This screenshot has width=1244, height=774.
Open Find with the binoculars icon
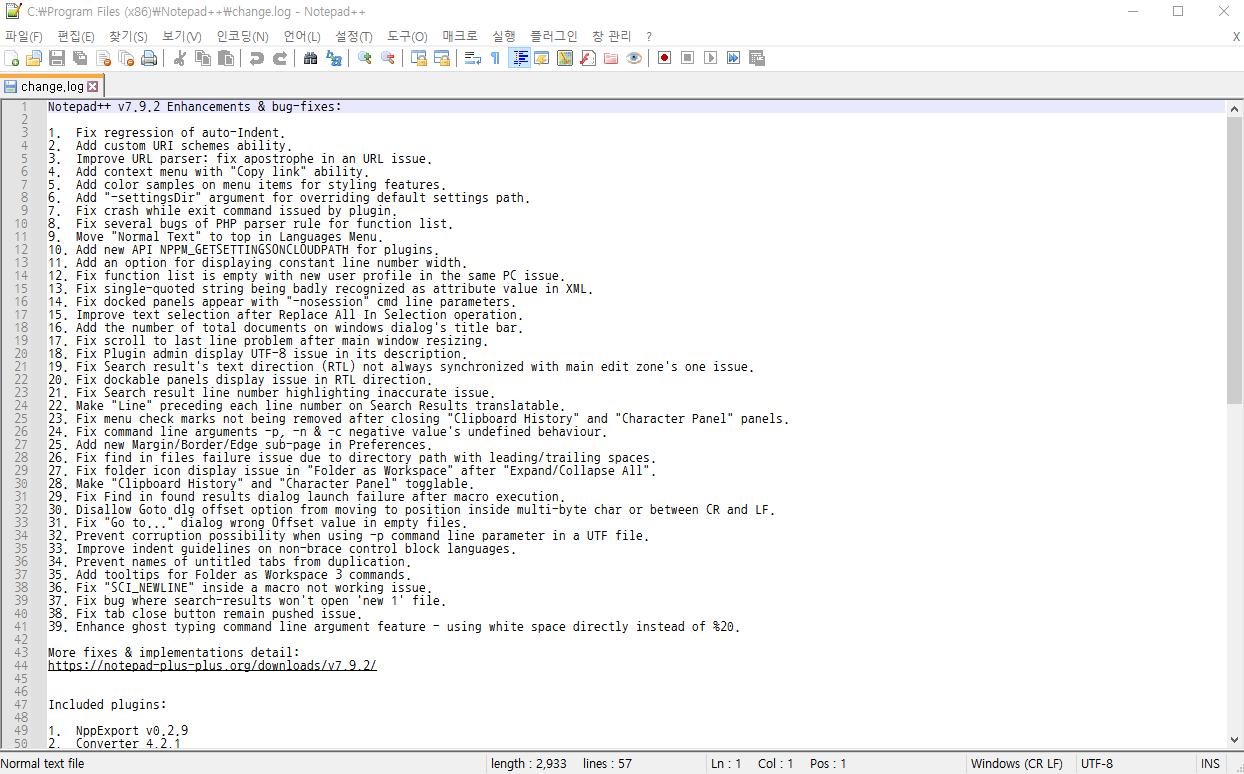(311, 58)
